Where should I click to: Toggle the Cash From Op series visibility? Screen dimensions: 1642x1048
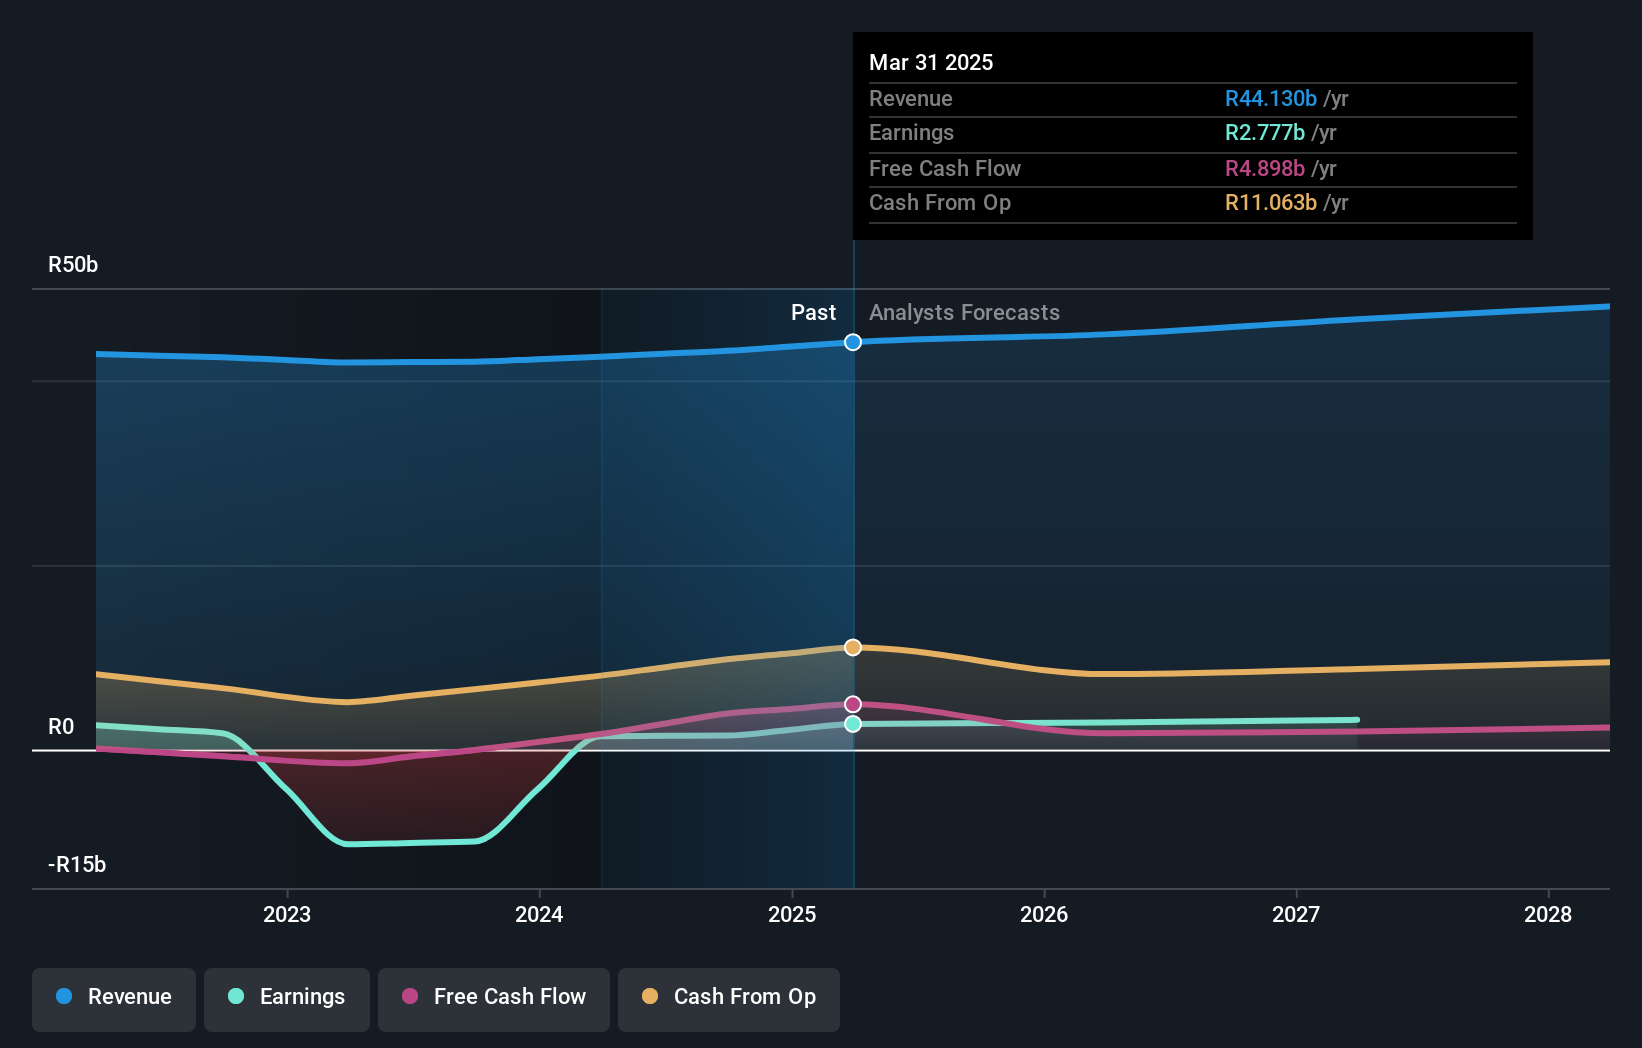(728, 997)
